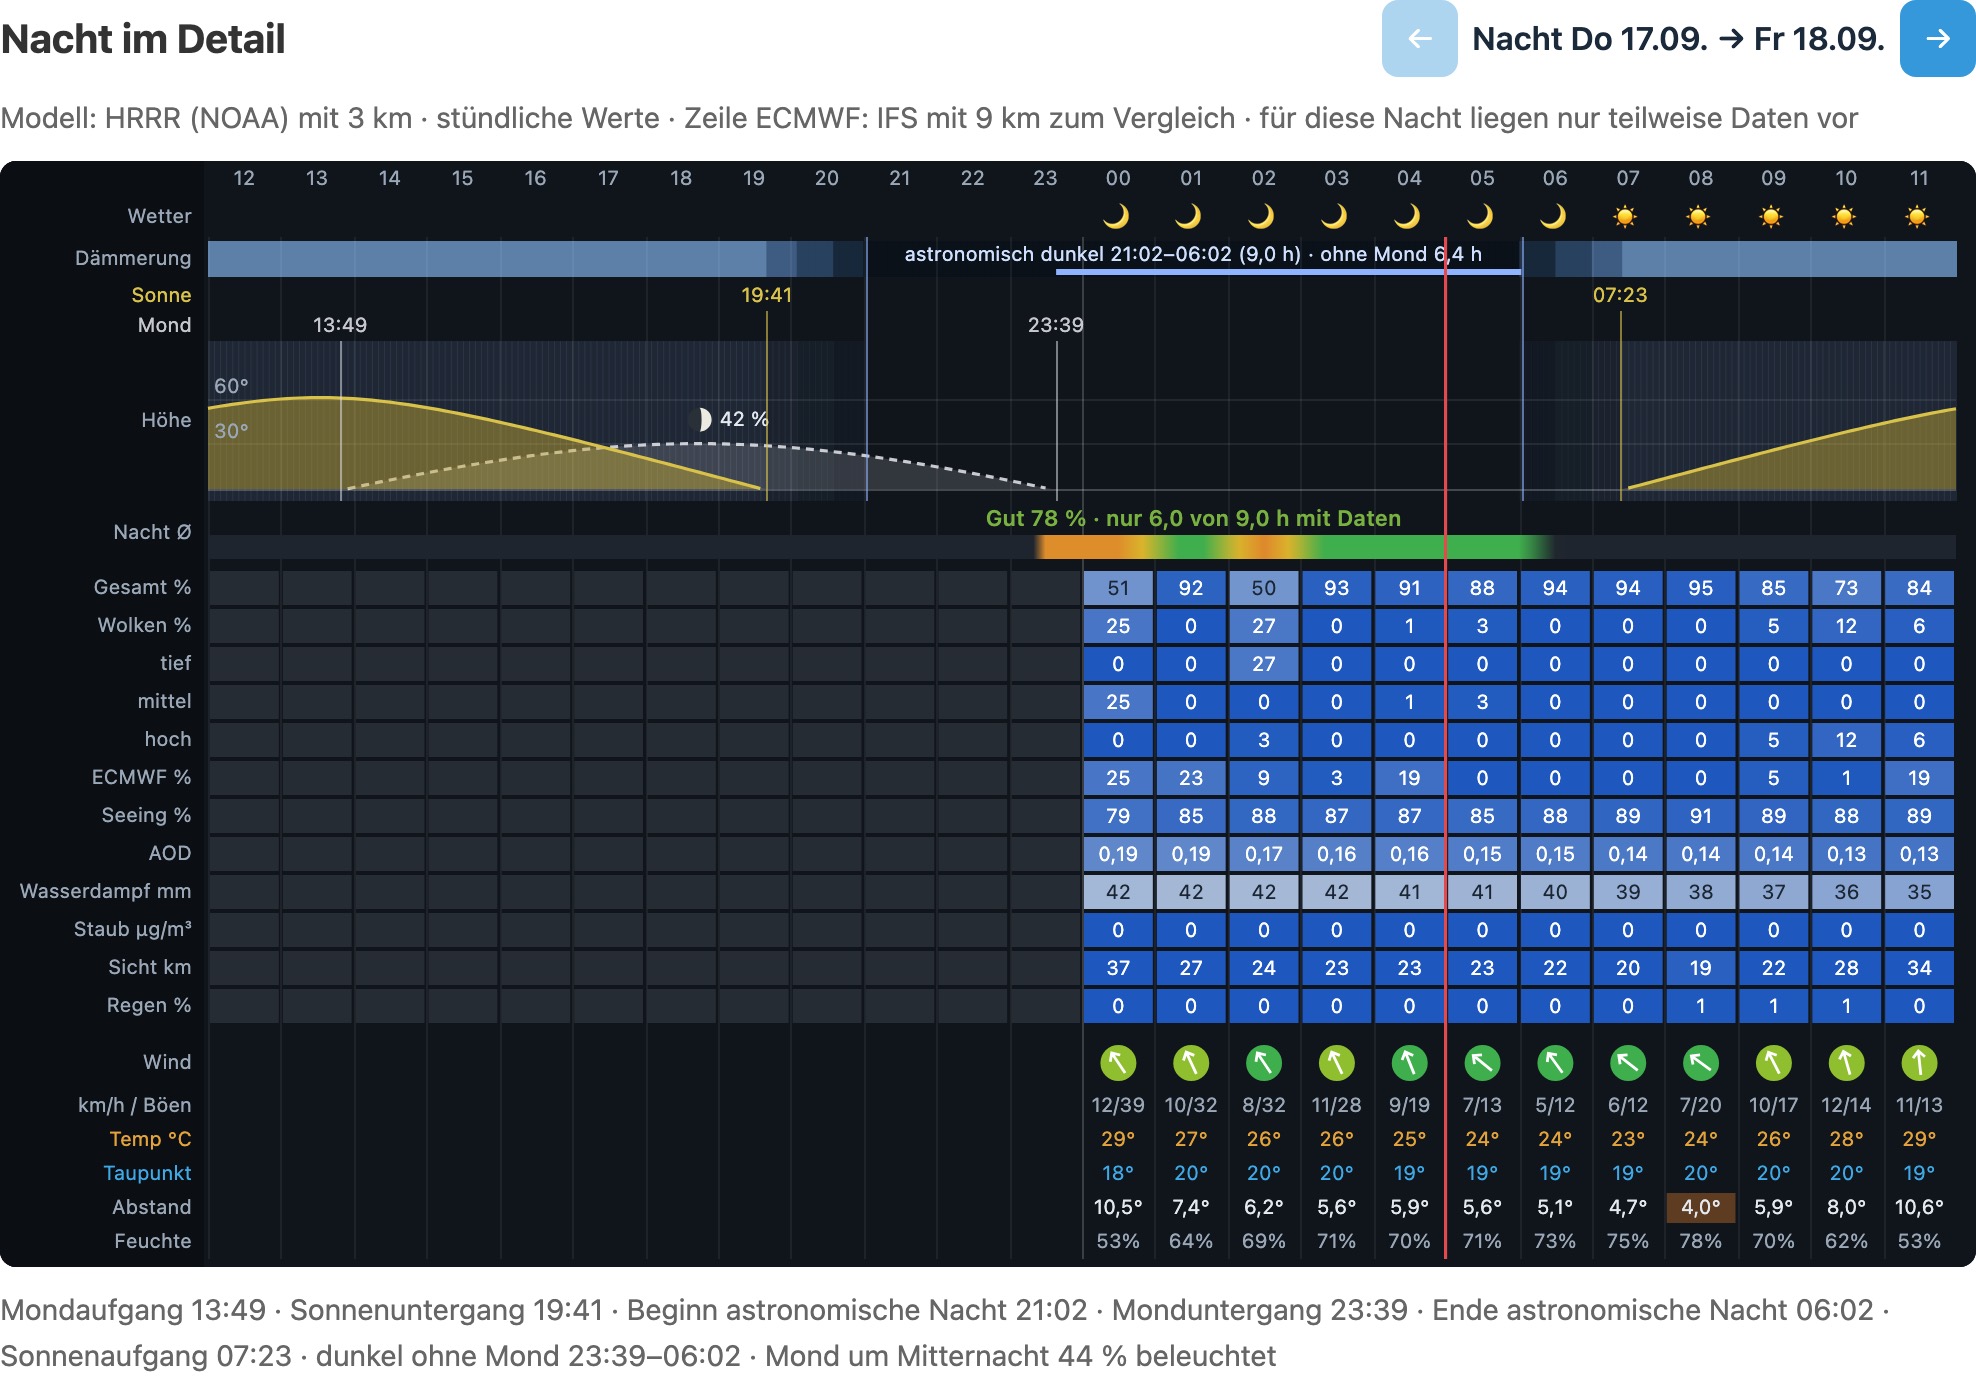
Task: Click Gesamt % cell with value 51
Action: [1118, 588]
